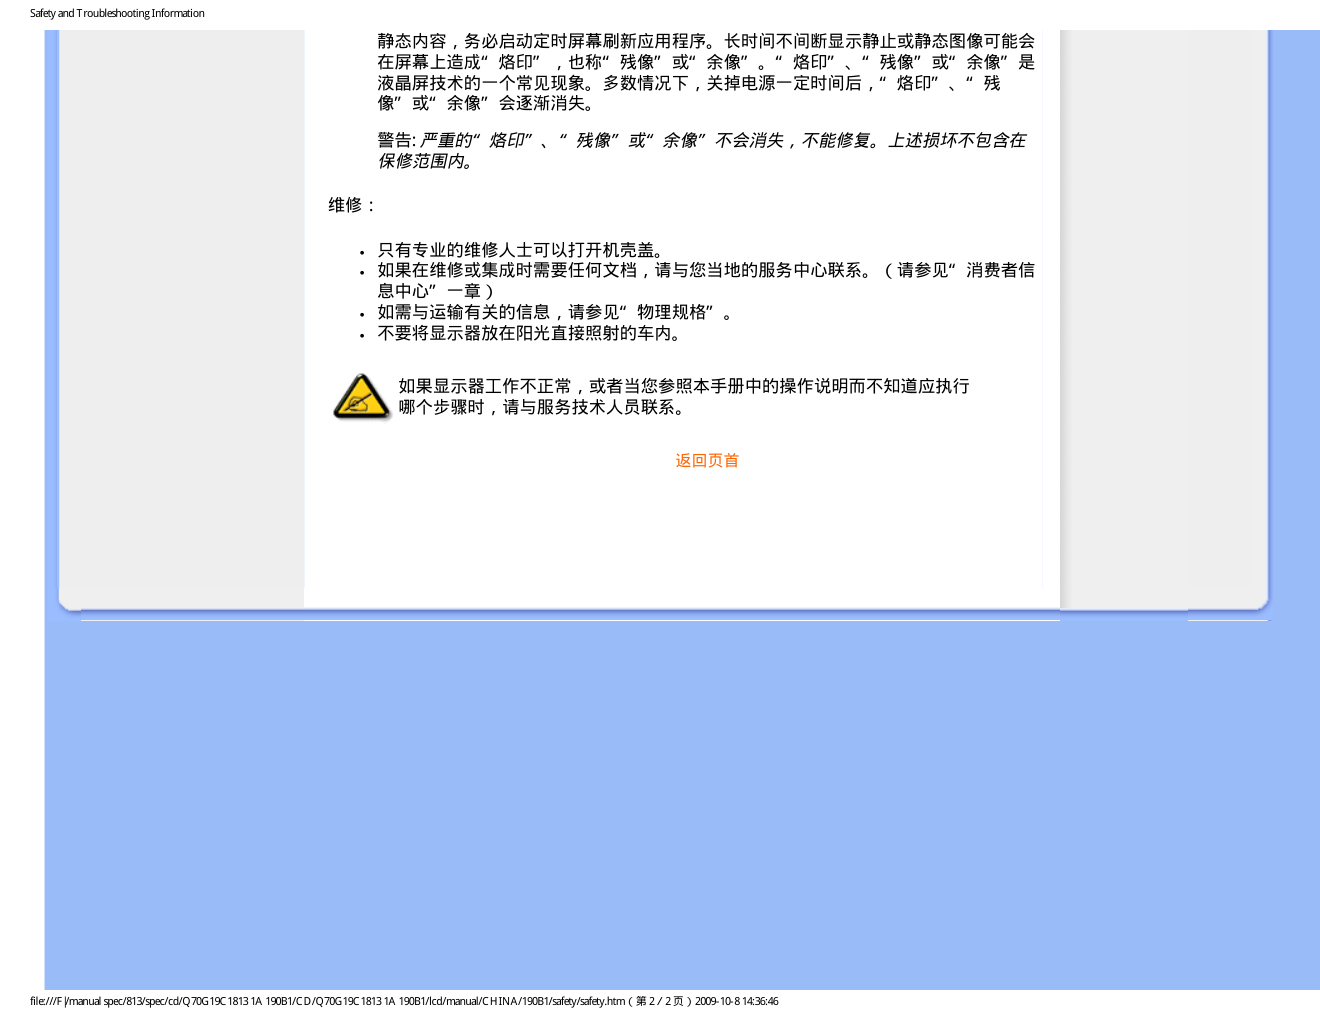Click the orange 返回页首 link
1320x1020 pixels.
[x=706, y=461]
